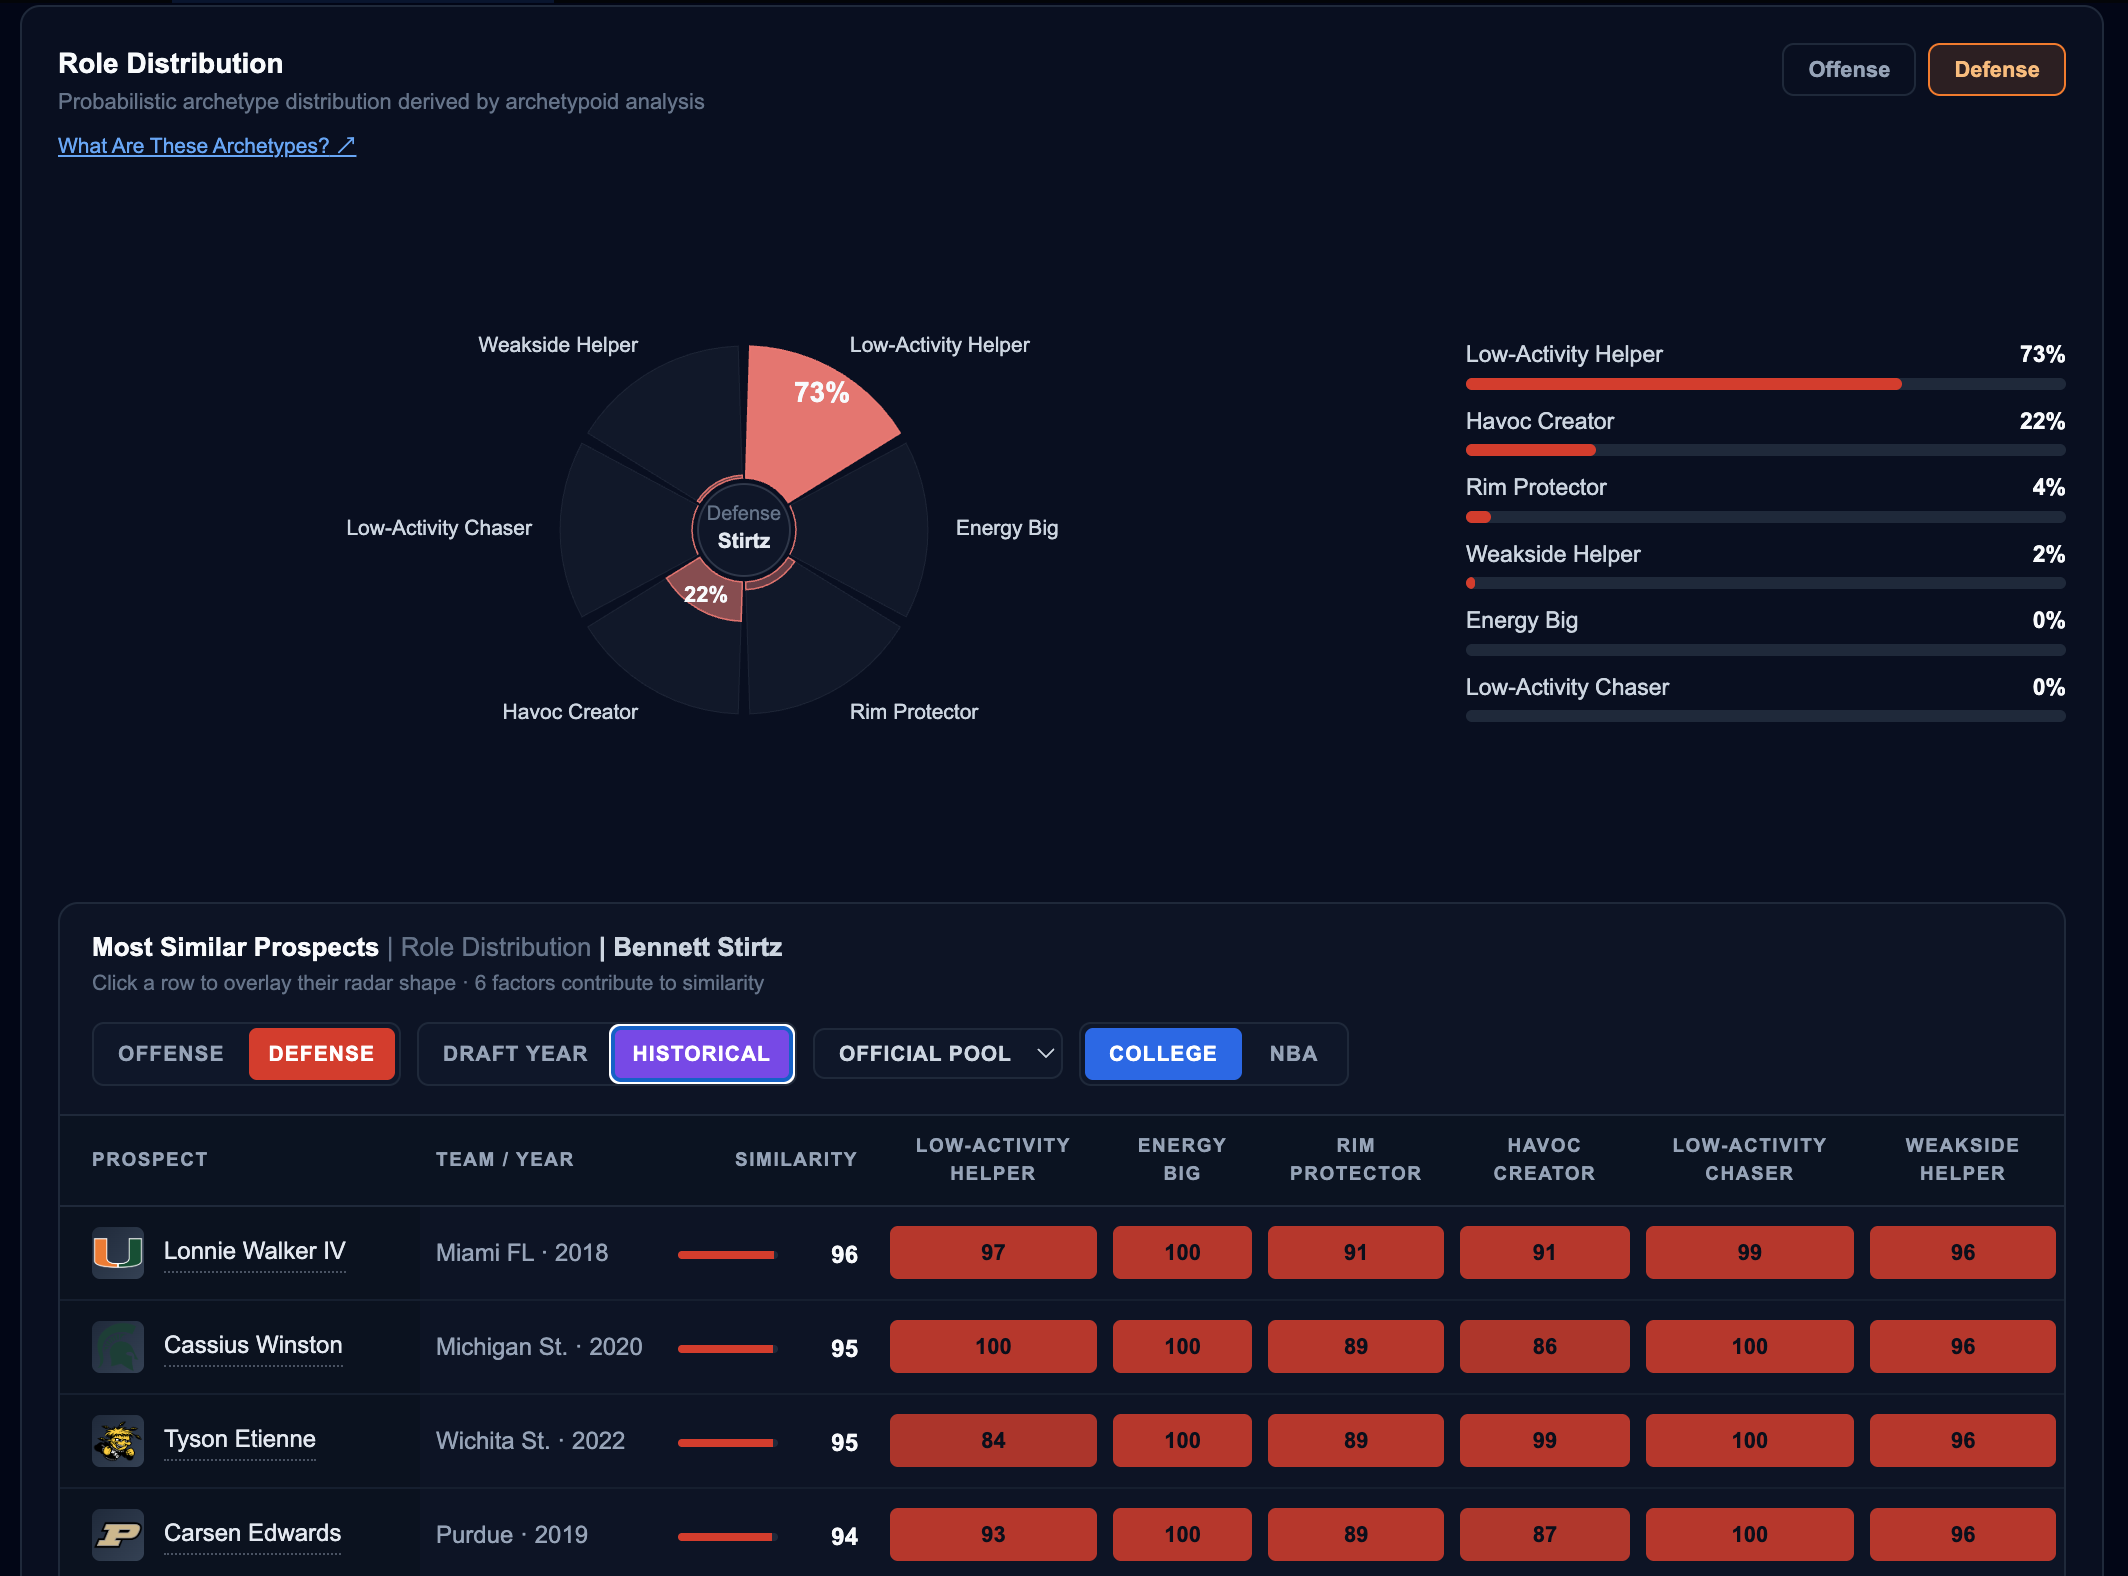
Task: Switch comparison pool to NBA
Action: point(1293,1054)
